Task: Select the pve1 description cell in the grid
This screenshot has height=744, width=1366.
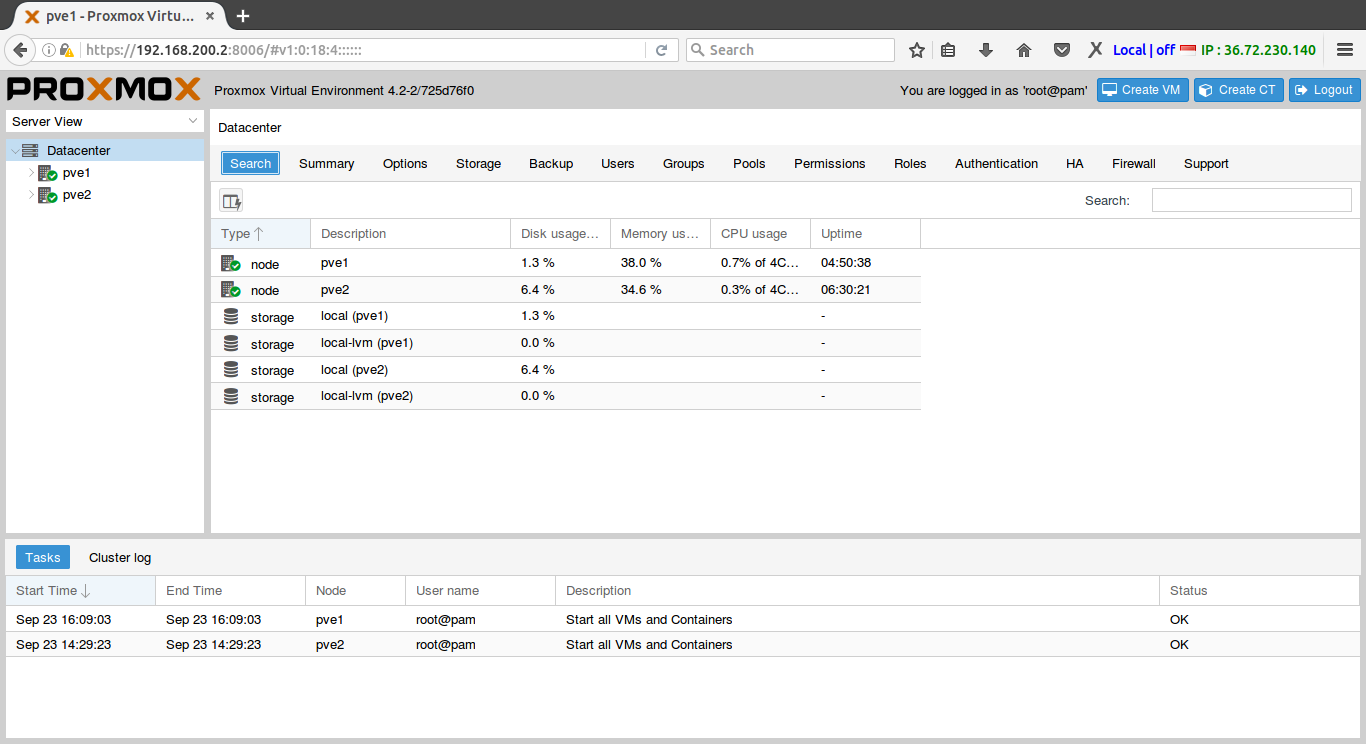Action: pos(410,263)
